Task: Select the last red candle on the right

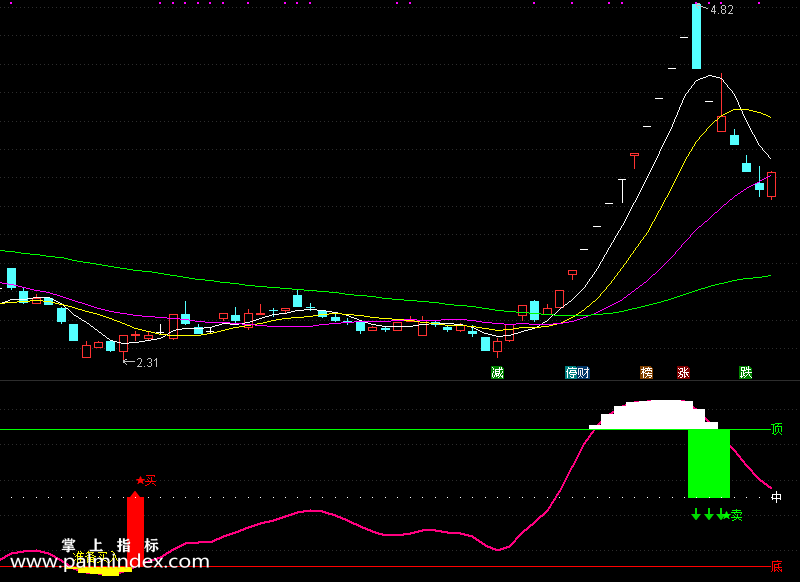Action: tap(771, 185)
